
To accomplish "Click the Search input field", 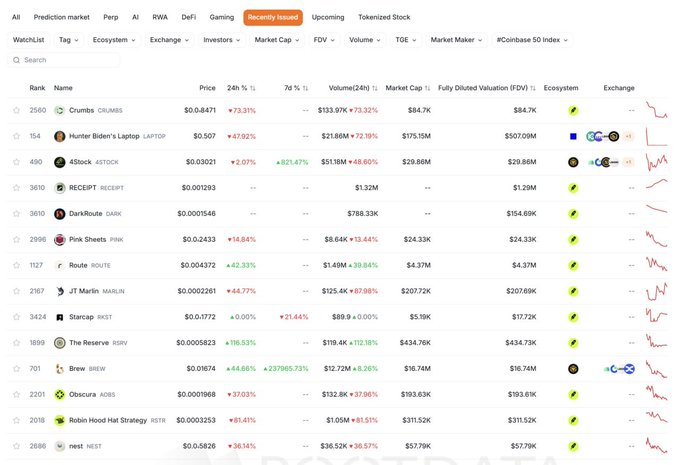I will click(x=63, y=60).
